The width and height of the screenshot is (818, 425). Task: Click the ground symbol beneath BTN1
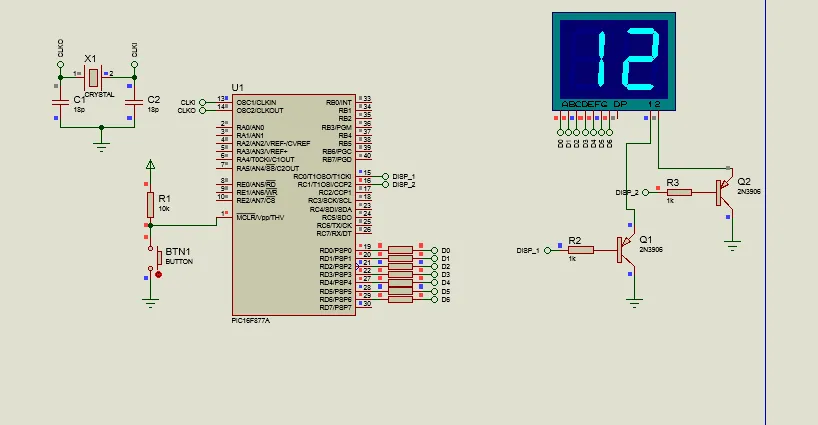pyautogui.click(x=150, y=303)
